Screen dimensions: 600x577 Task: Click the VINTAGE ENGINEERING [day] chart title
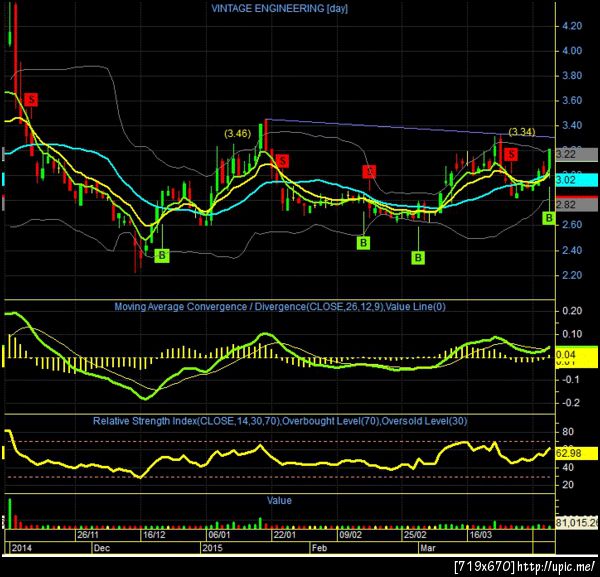pyautogui.click(x=279, y=8)
